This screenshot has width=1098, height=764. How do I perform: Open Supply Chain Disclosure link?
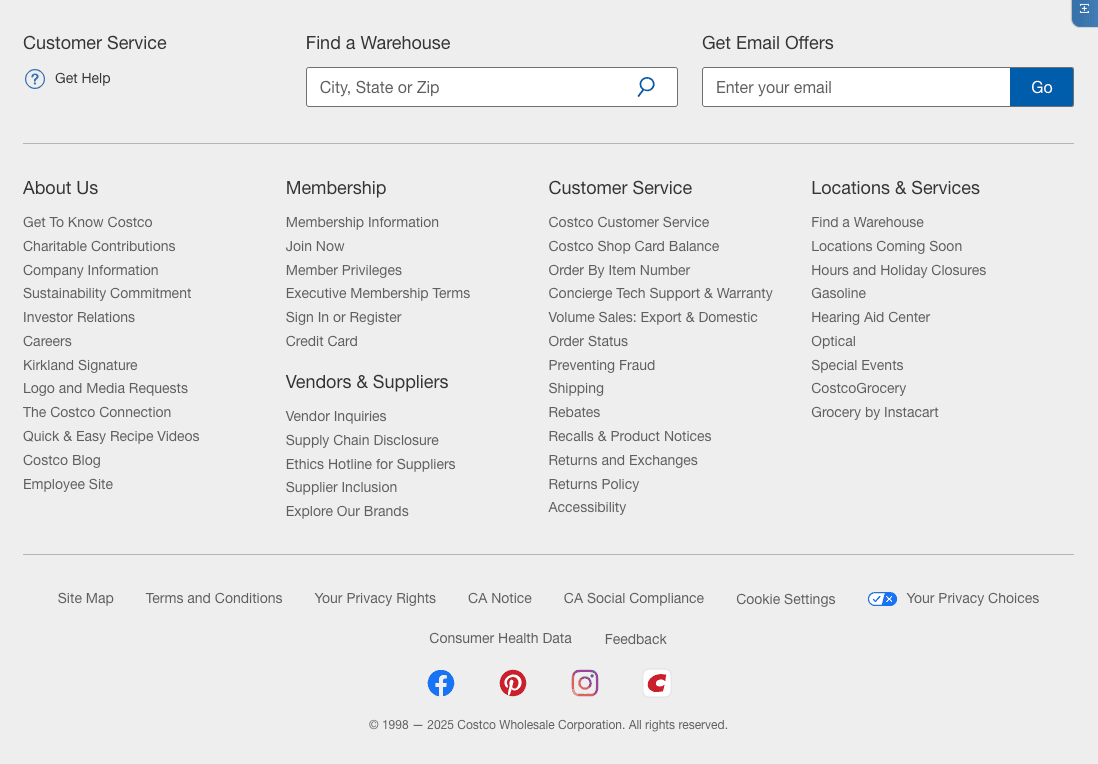click(362, 440)
